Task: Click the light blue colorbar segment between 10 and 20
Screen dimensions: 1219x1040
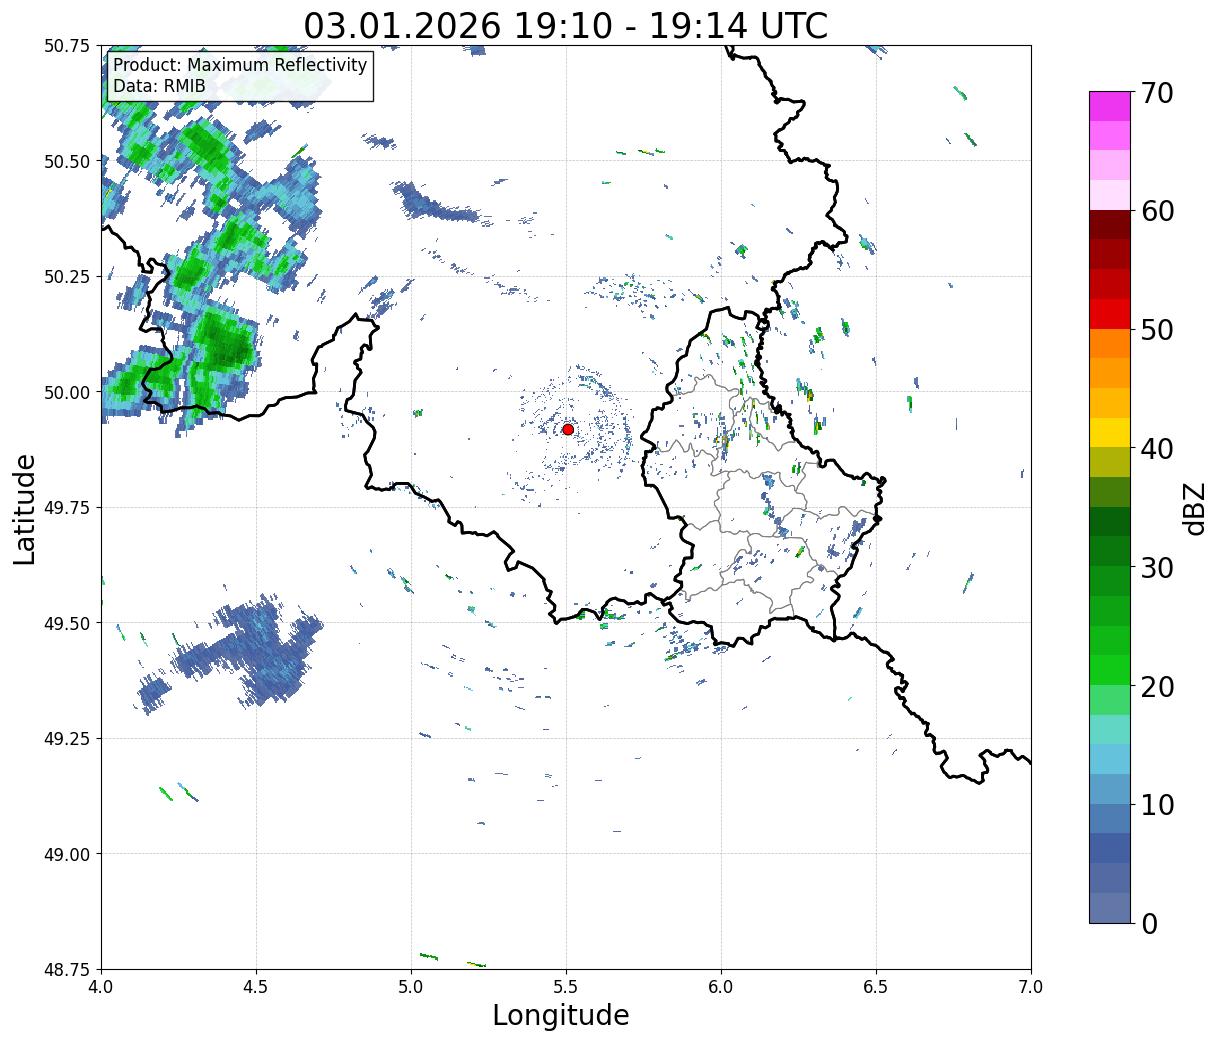Action: coord(1110,759)
